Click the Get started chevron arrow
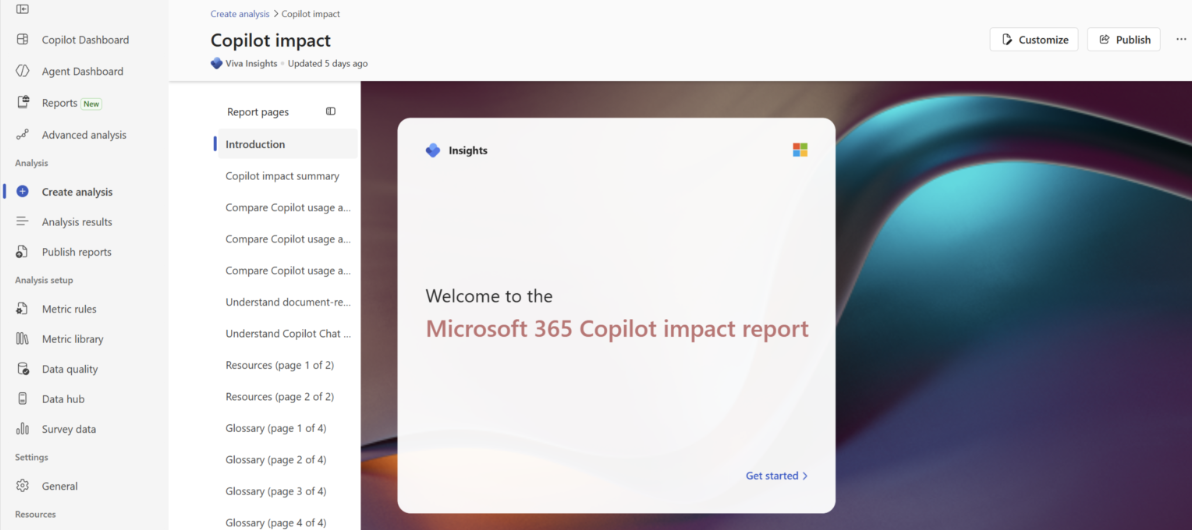1192x530 pixels. 805,476
